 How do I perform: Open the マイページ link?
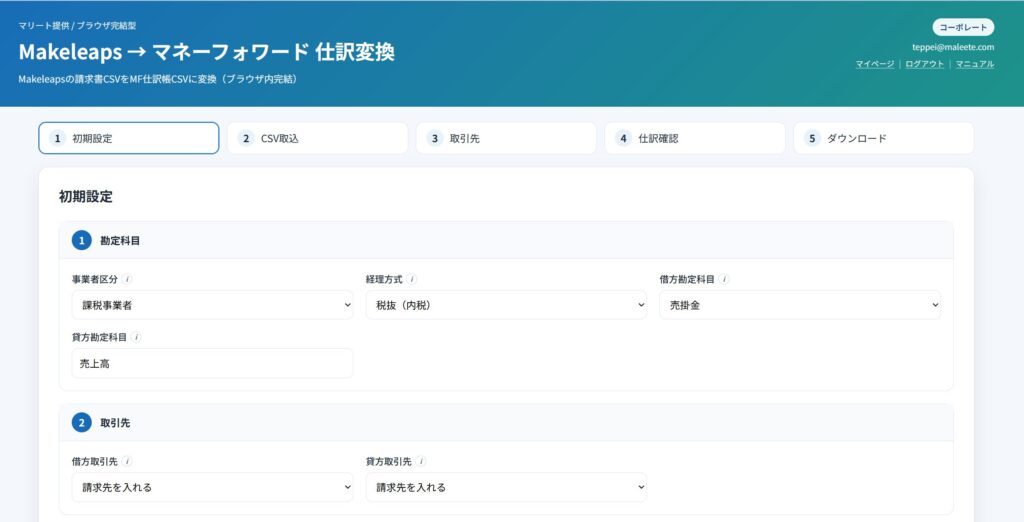pos(875,64)
